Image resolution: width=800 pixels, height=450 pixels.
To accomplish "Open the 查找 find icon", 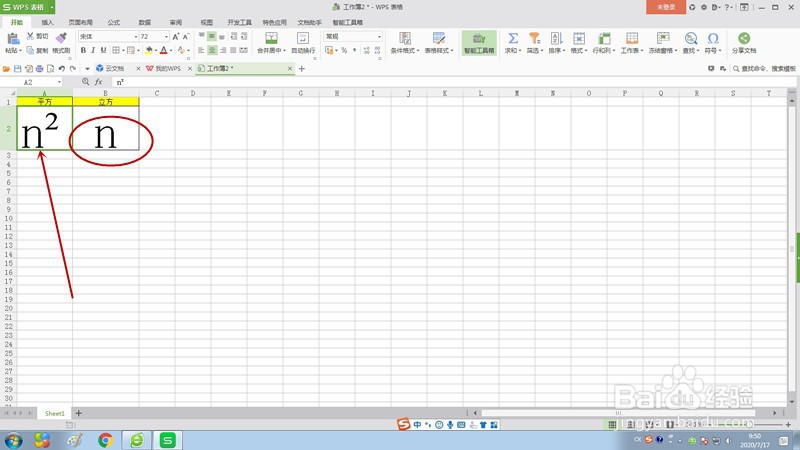I will 691,39.
